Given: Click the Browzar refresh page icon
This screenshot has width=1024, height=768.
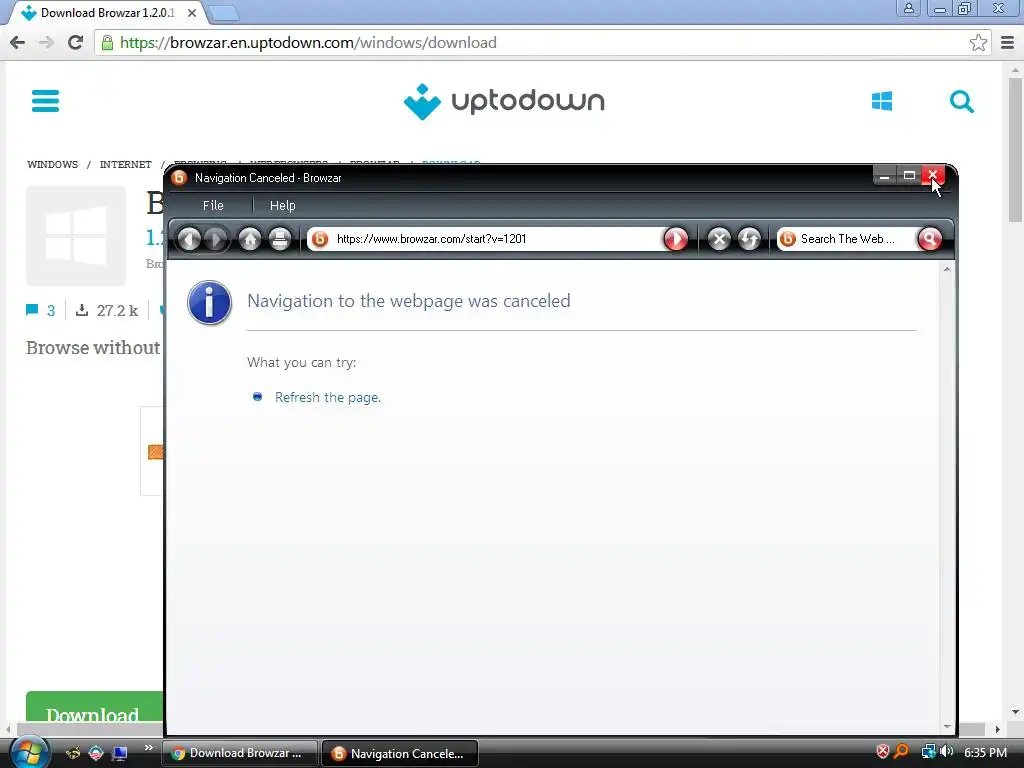Looking at the screenshot, I should tap(749, 239).
